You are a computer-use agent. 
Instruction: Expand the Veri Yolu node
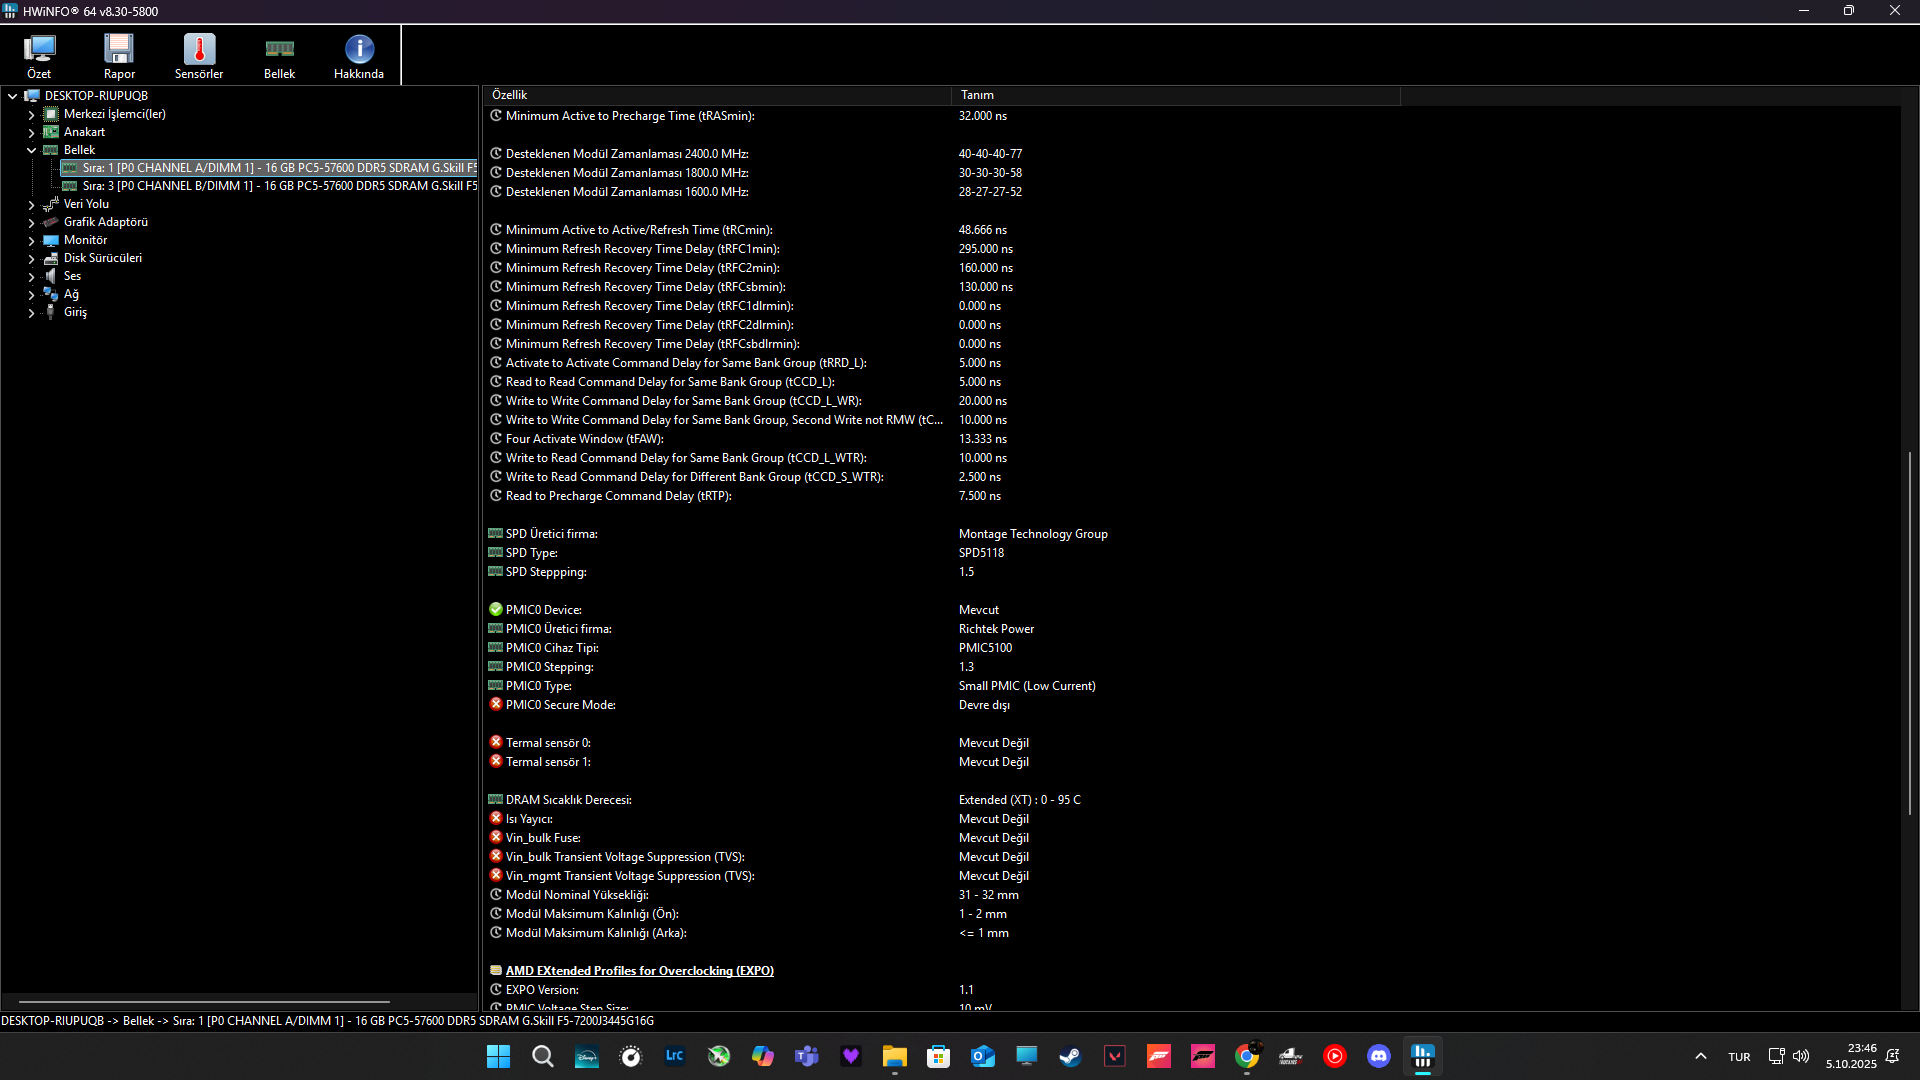31,204
